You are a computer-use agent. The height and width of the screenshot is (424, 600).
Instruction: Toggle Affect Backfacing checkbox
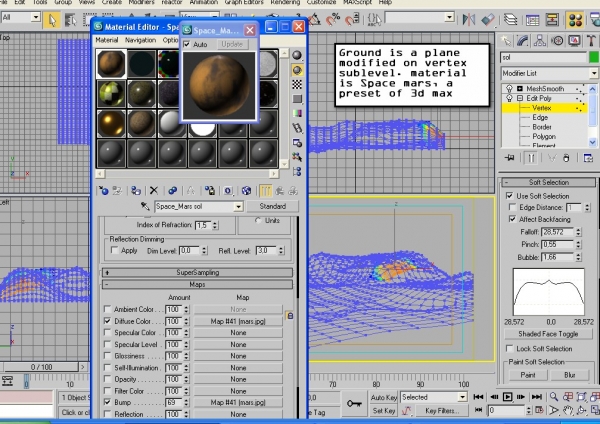click(512, 219)
